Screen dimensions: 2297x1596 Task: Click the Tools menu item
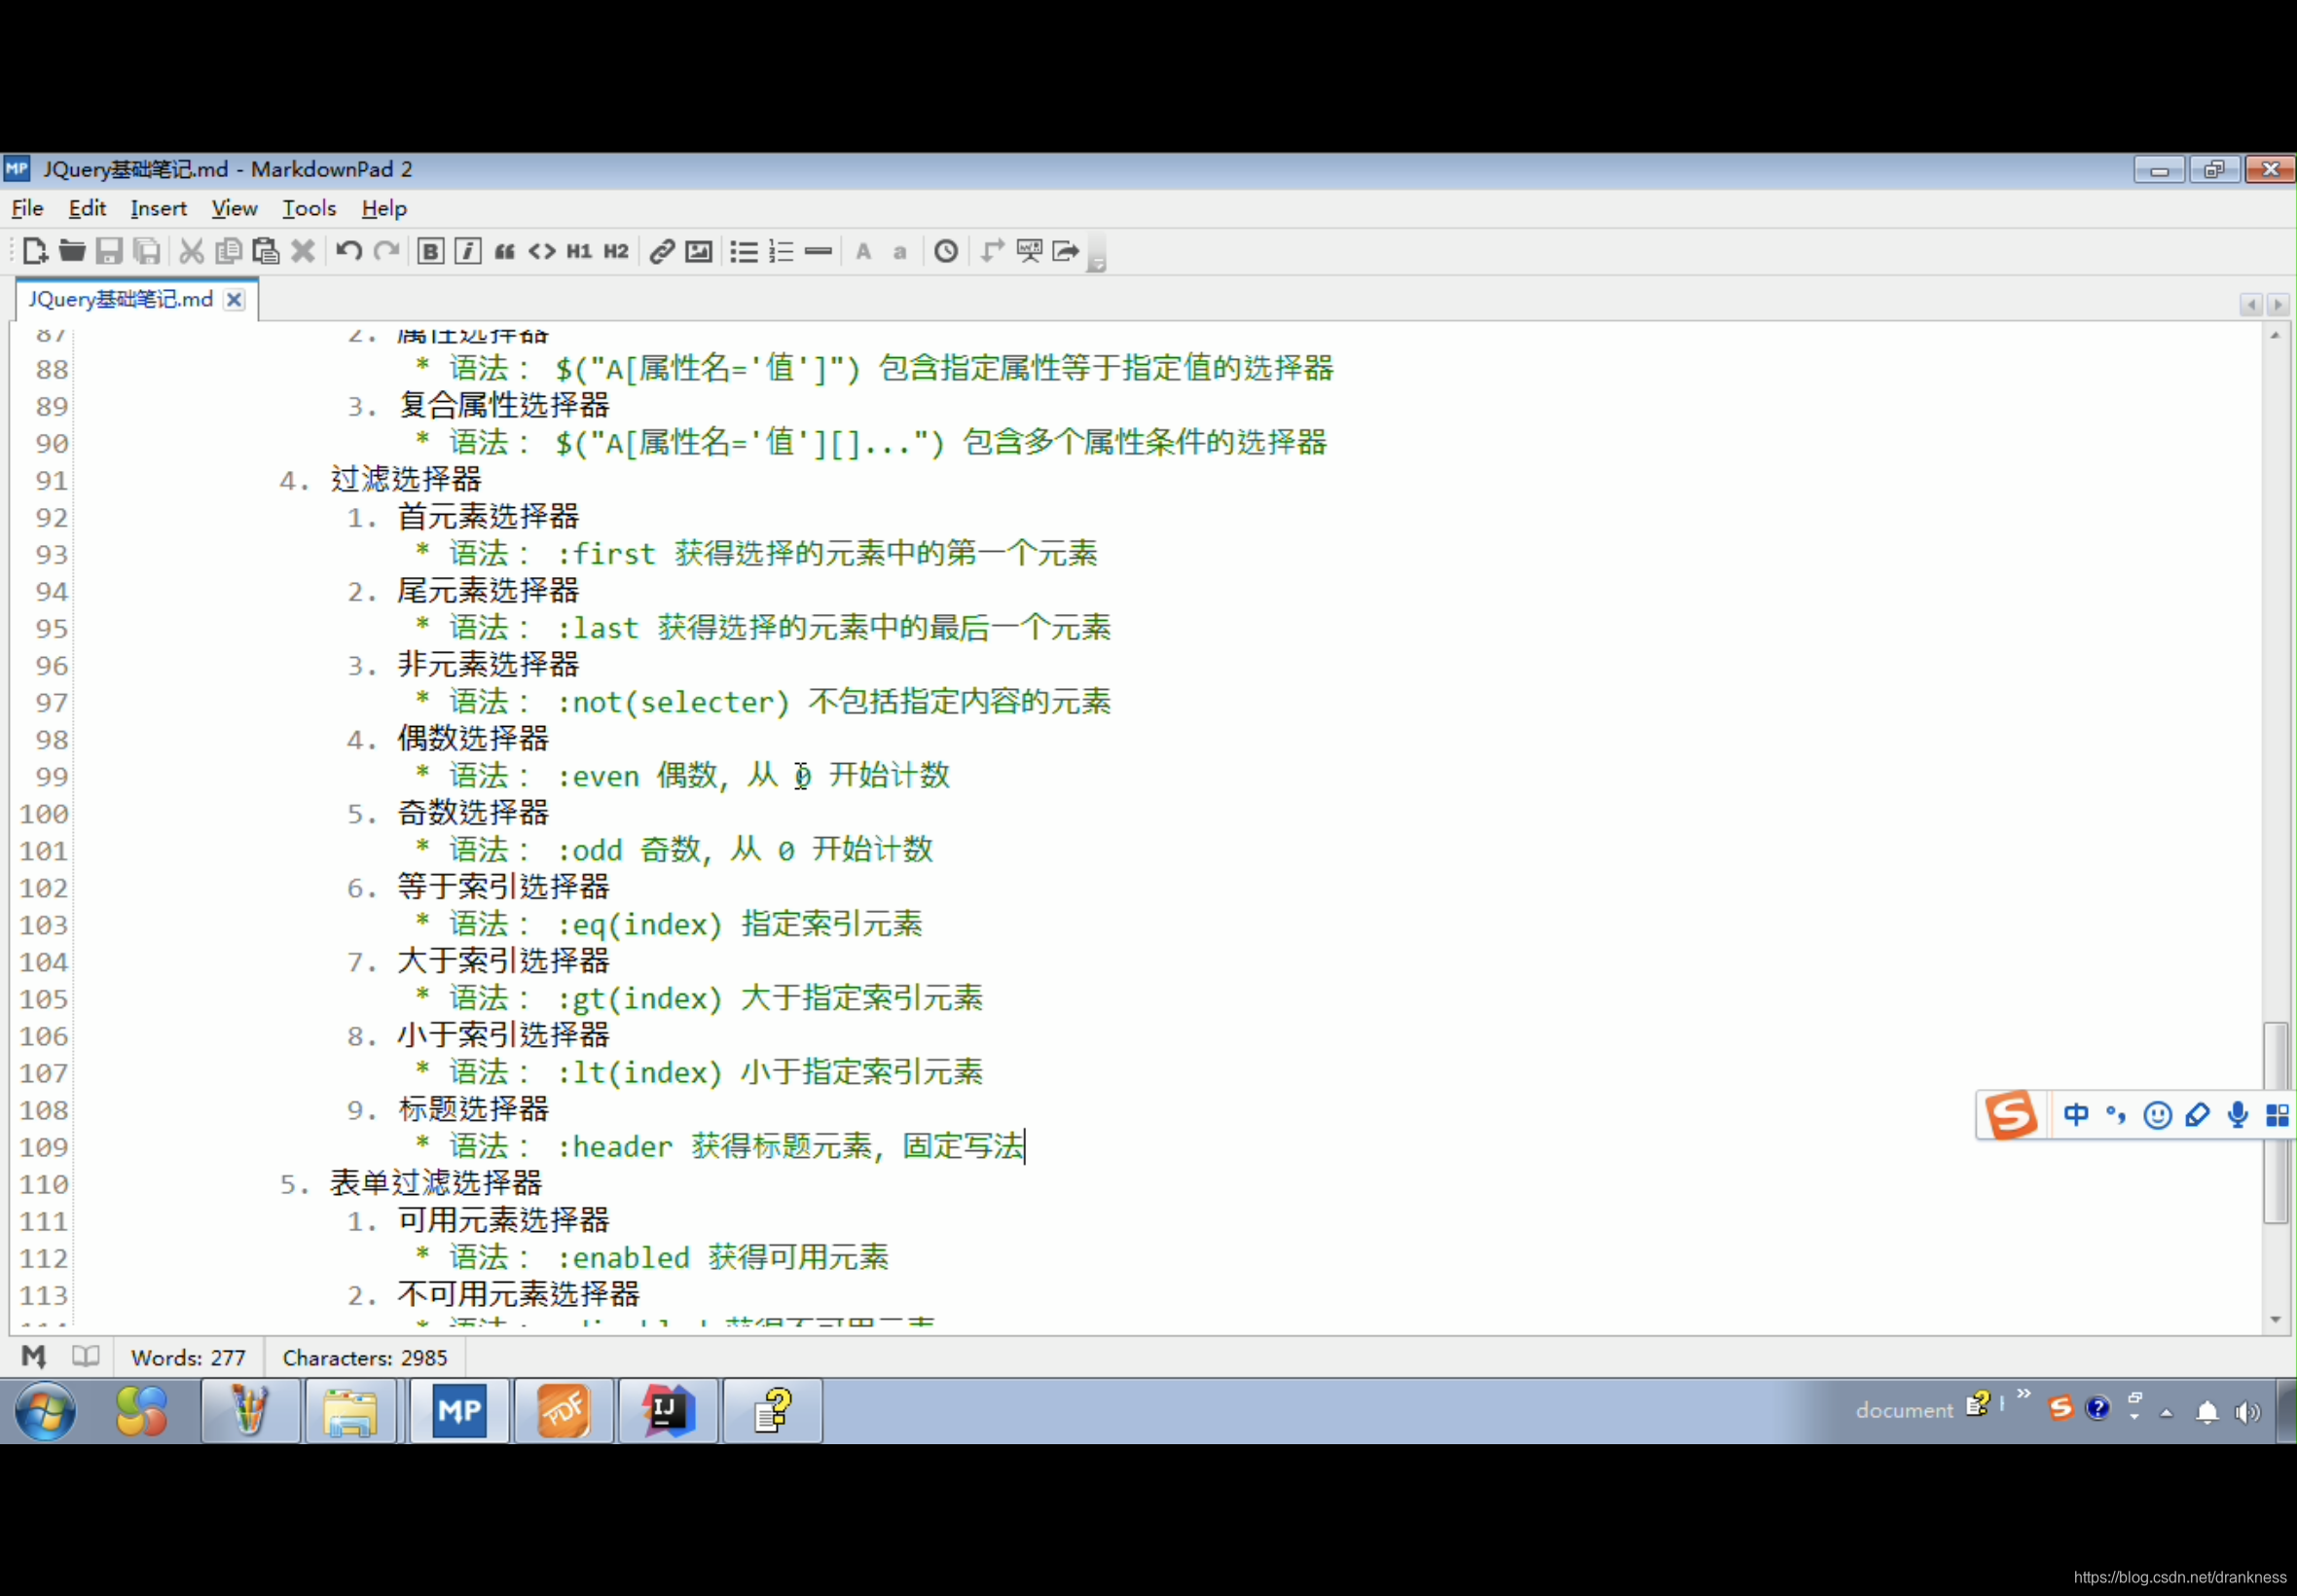pyautogui.click(x=308, y=207)
